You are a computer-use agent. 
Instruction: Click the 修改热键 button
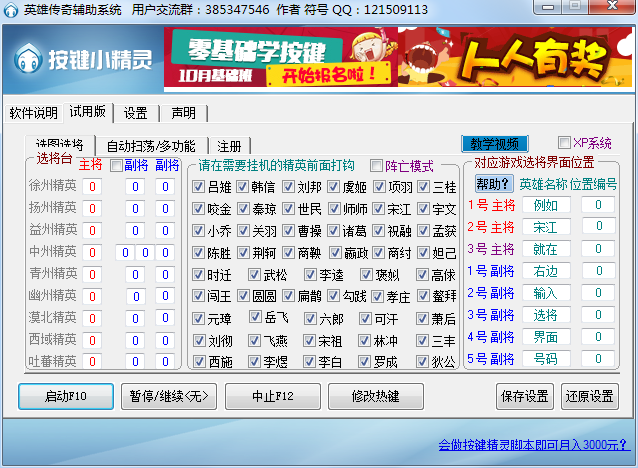click(x=376, y=396)
